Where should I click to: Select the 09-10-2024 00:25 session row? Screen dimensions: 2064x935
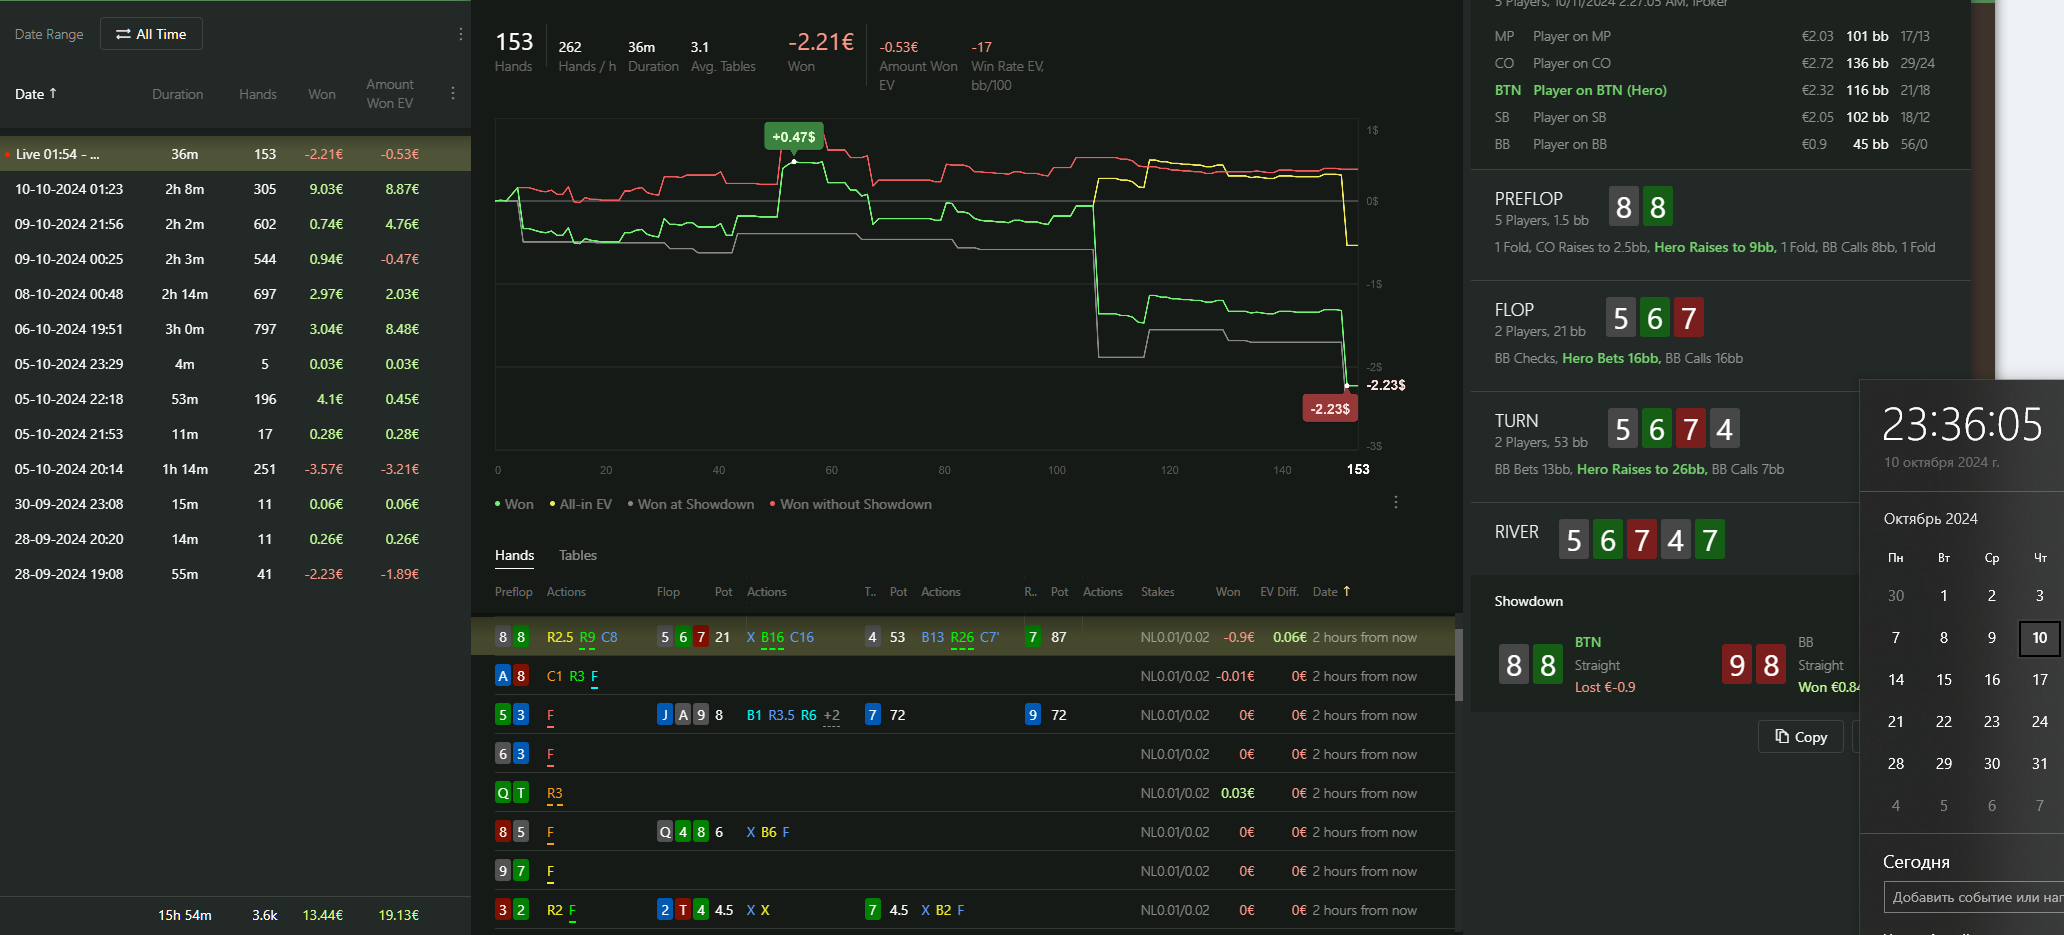[x=235, y=259]
